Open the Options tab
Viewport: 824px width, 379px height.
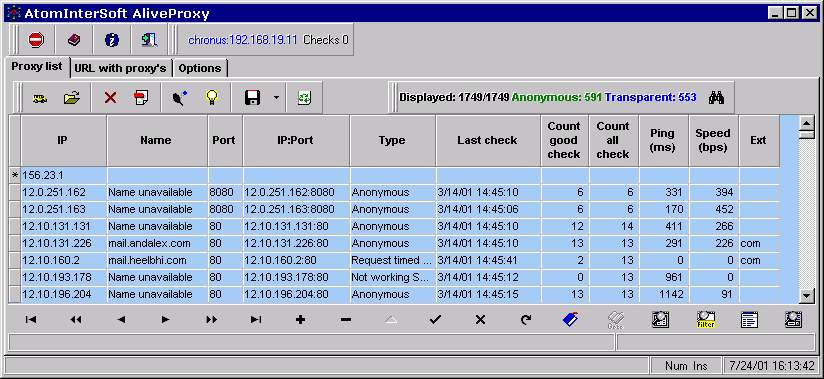[200, 68]
